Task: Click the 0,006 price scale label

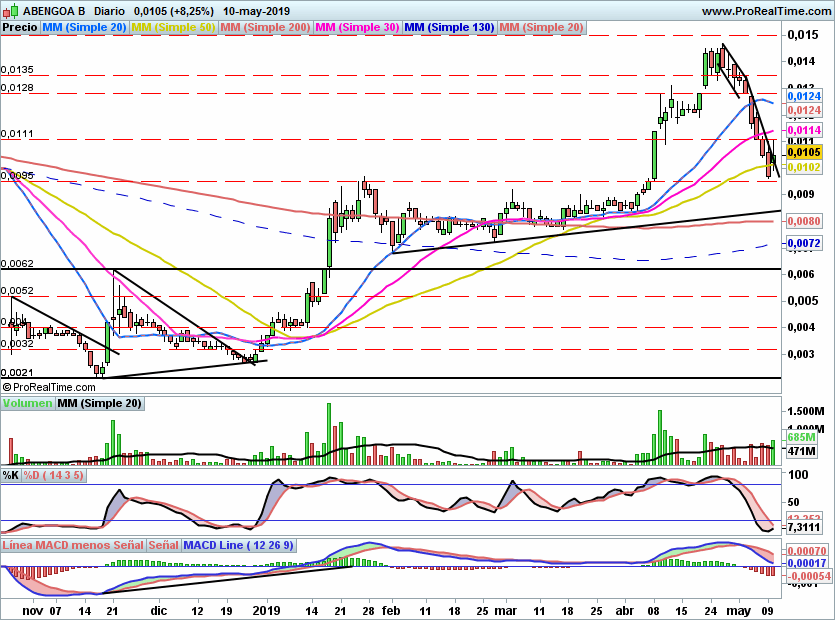Action: point(801,274)
